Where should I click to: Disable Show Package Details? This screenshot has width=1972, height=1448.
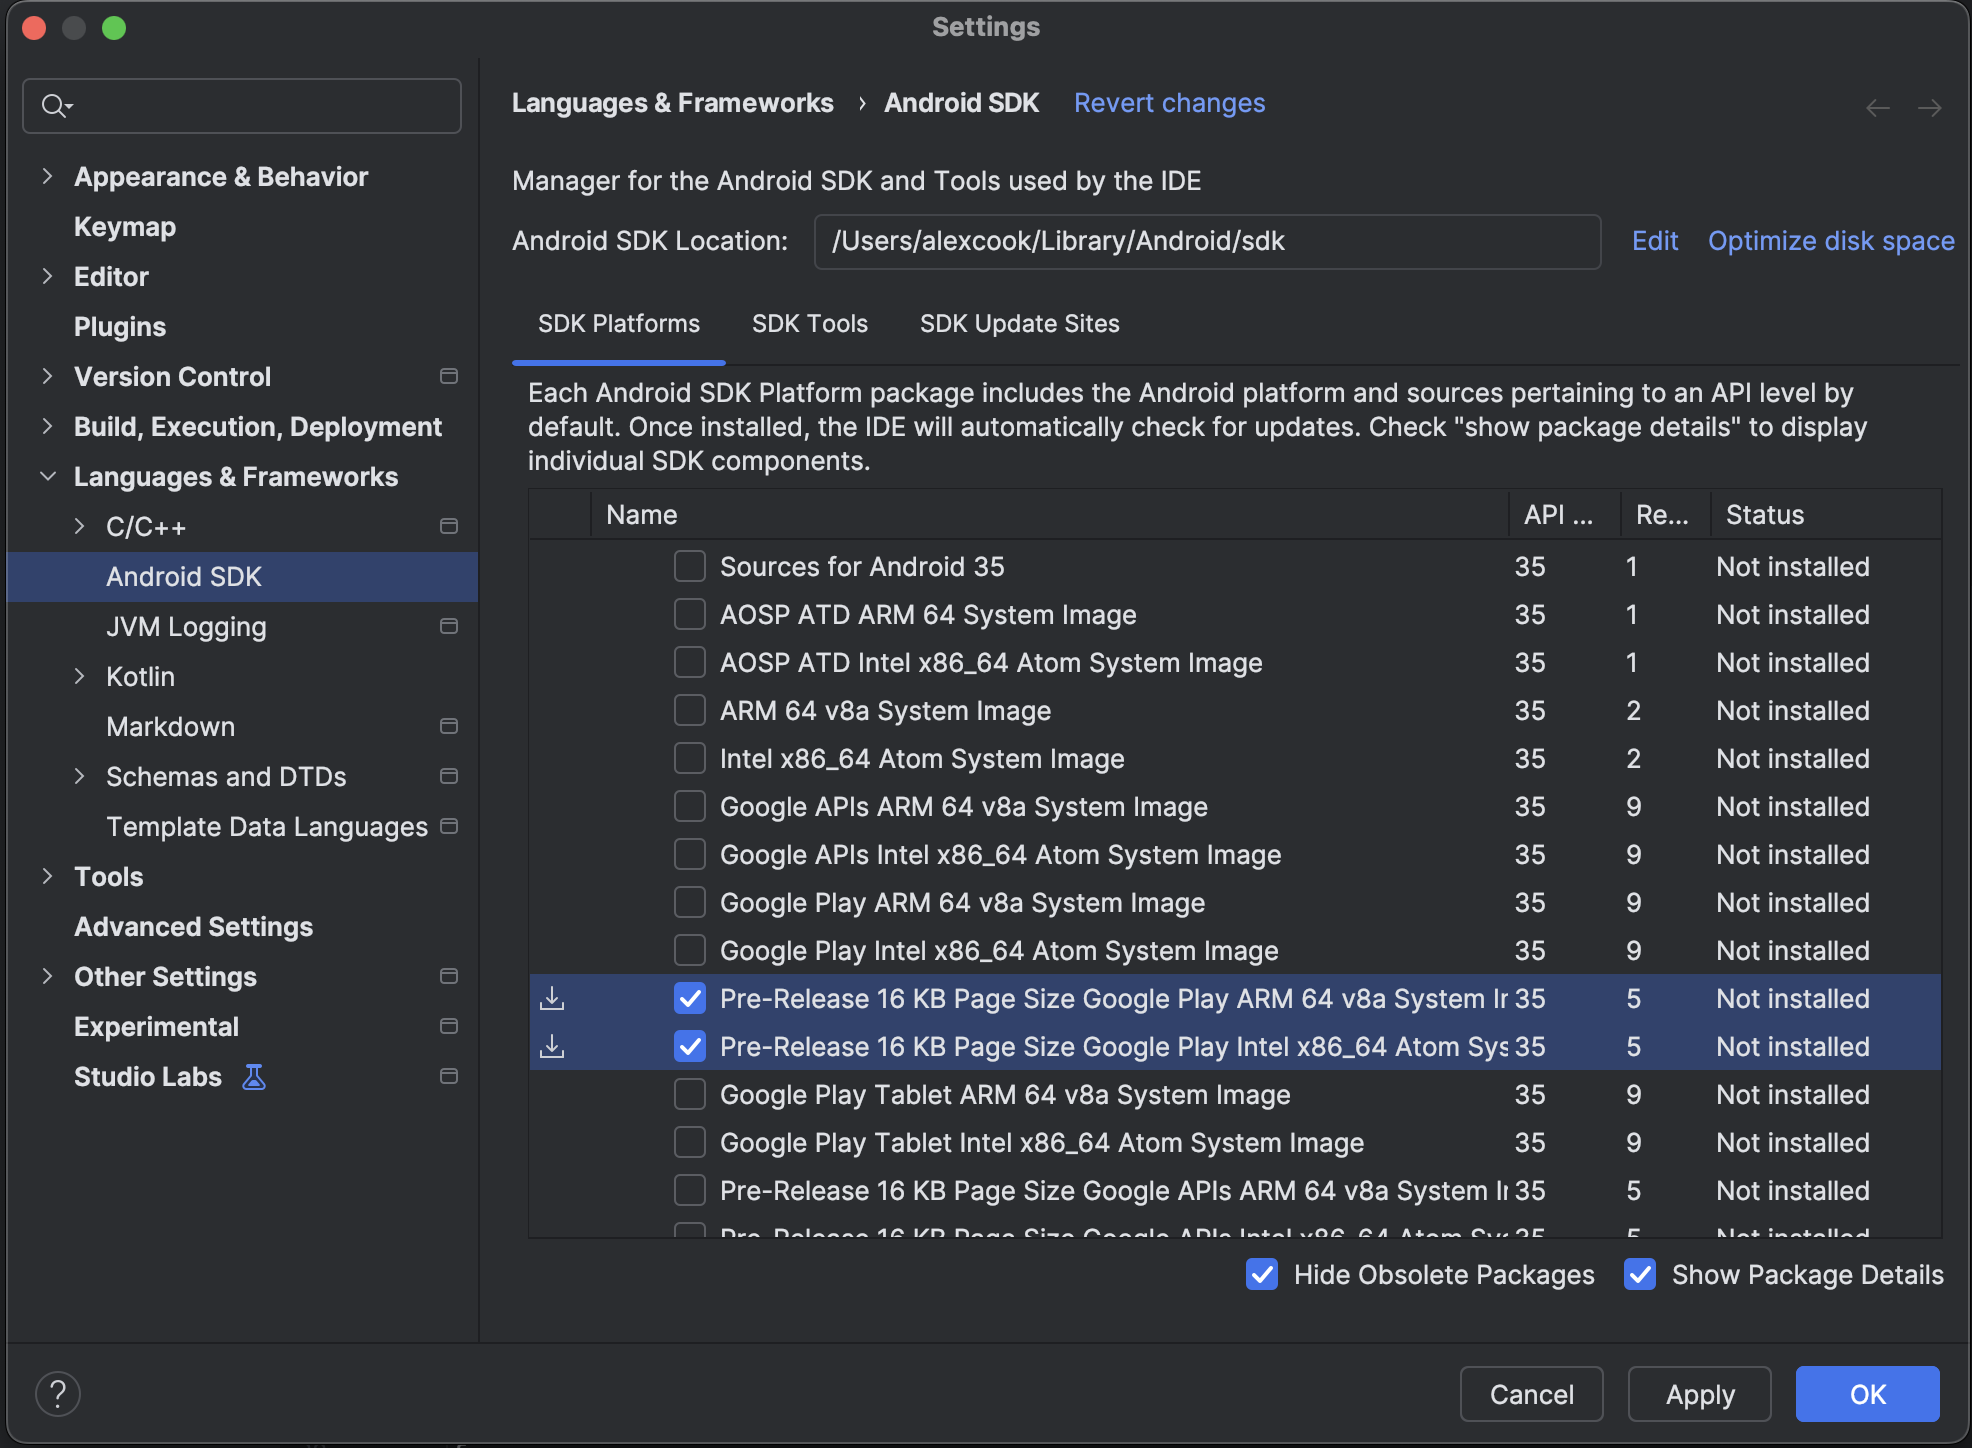[1639, 1274]
